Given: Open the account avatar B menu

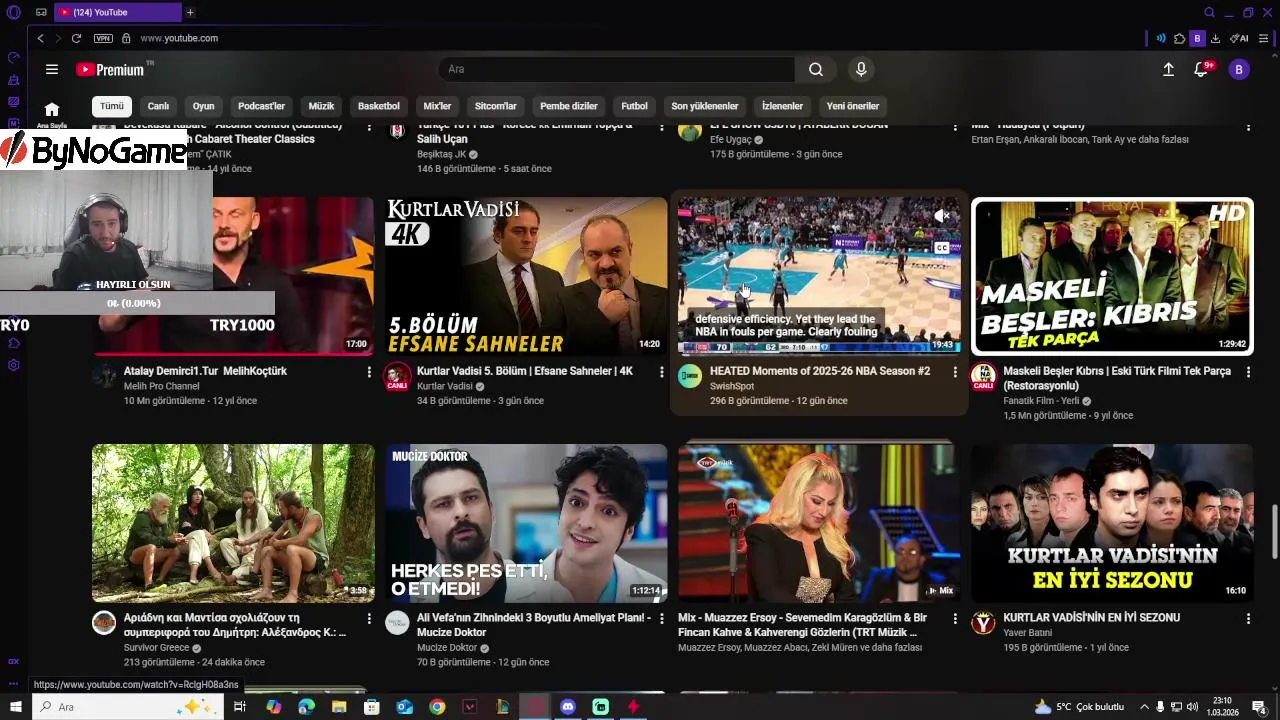Looking at the screenshot, I should [1239, 69].
